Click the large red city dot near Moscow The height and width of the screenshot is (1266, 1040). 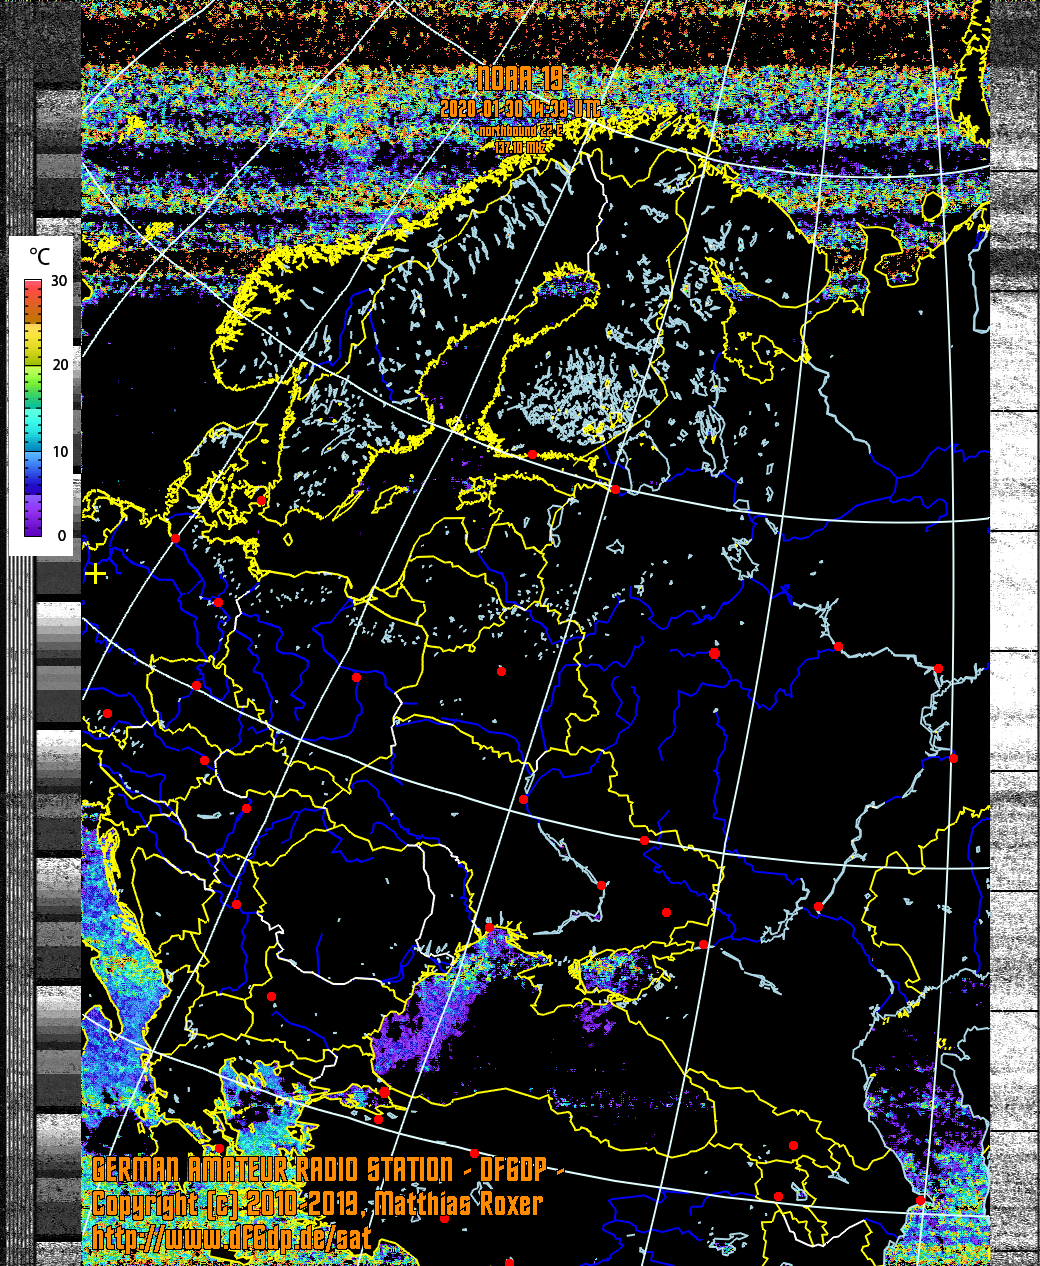714,653
